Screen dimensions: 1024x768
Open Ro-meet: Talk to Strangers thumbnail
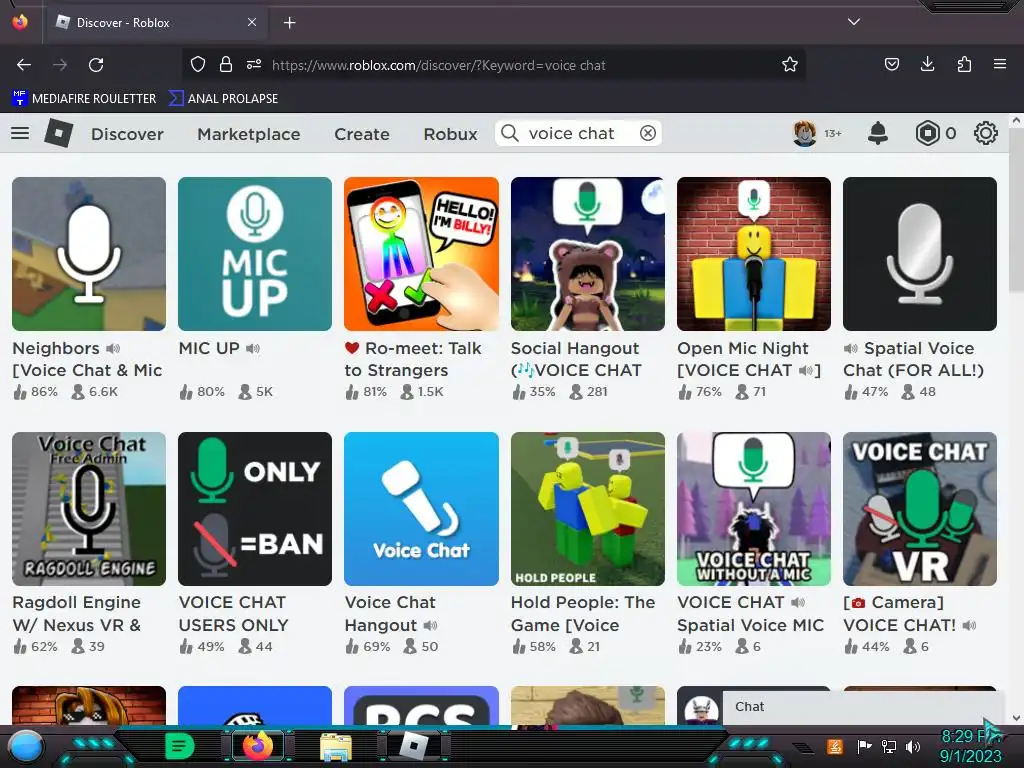click(421, 254)
